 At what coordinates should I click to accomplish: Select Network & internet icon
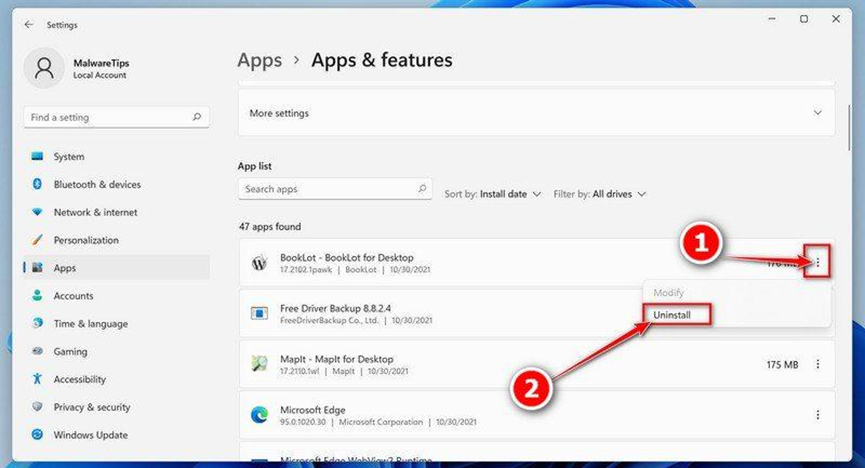coord(37,212)
